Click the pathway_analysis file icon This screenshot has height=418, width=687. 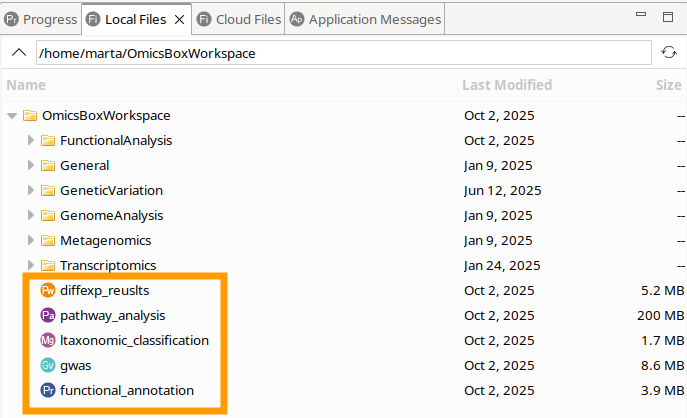48,316
